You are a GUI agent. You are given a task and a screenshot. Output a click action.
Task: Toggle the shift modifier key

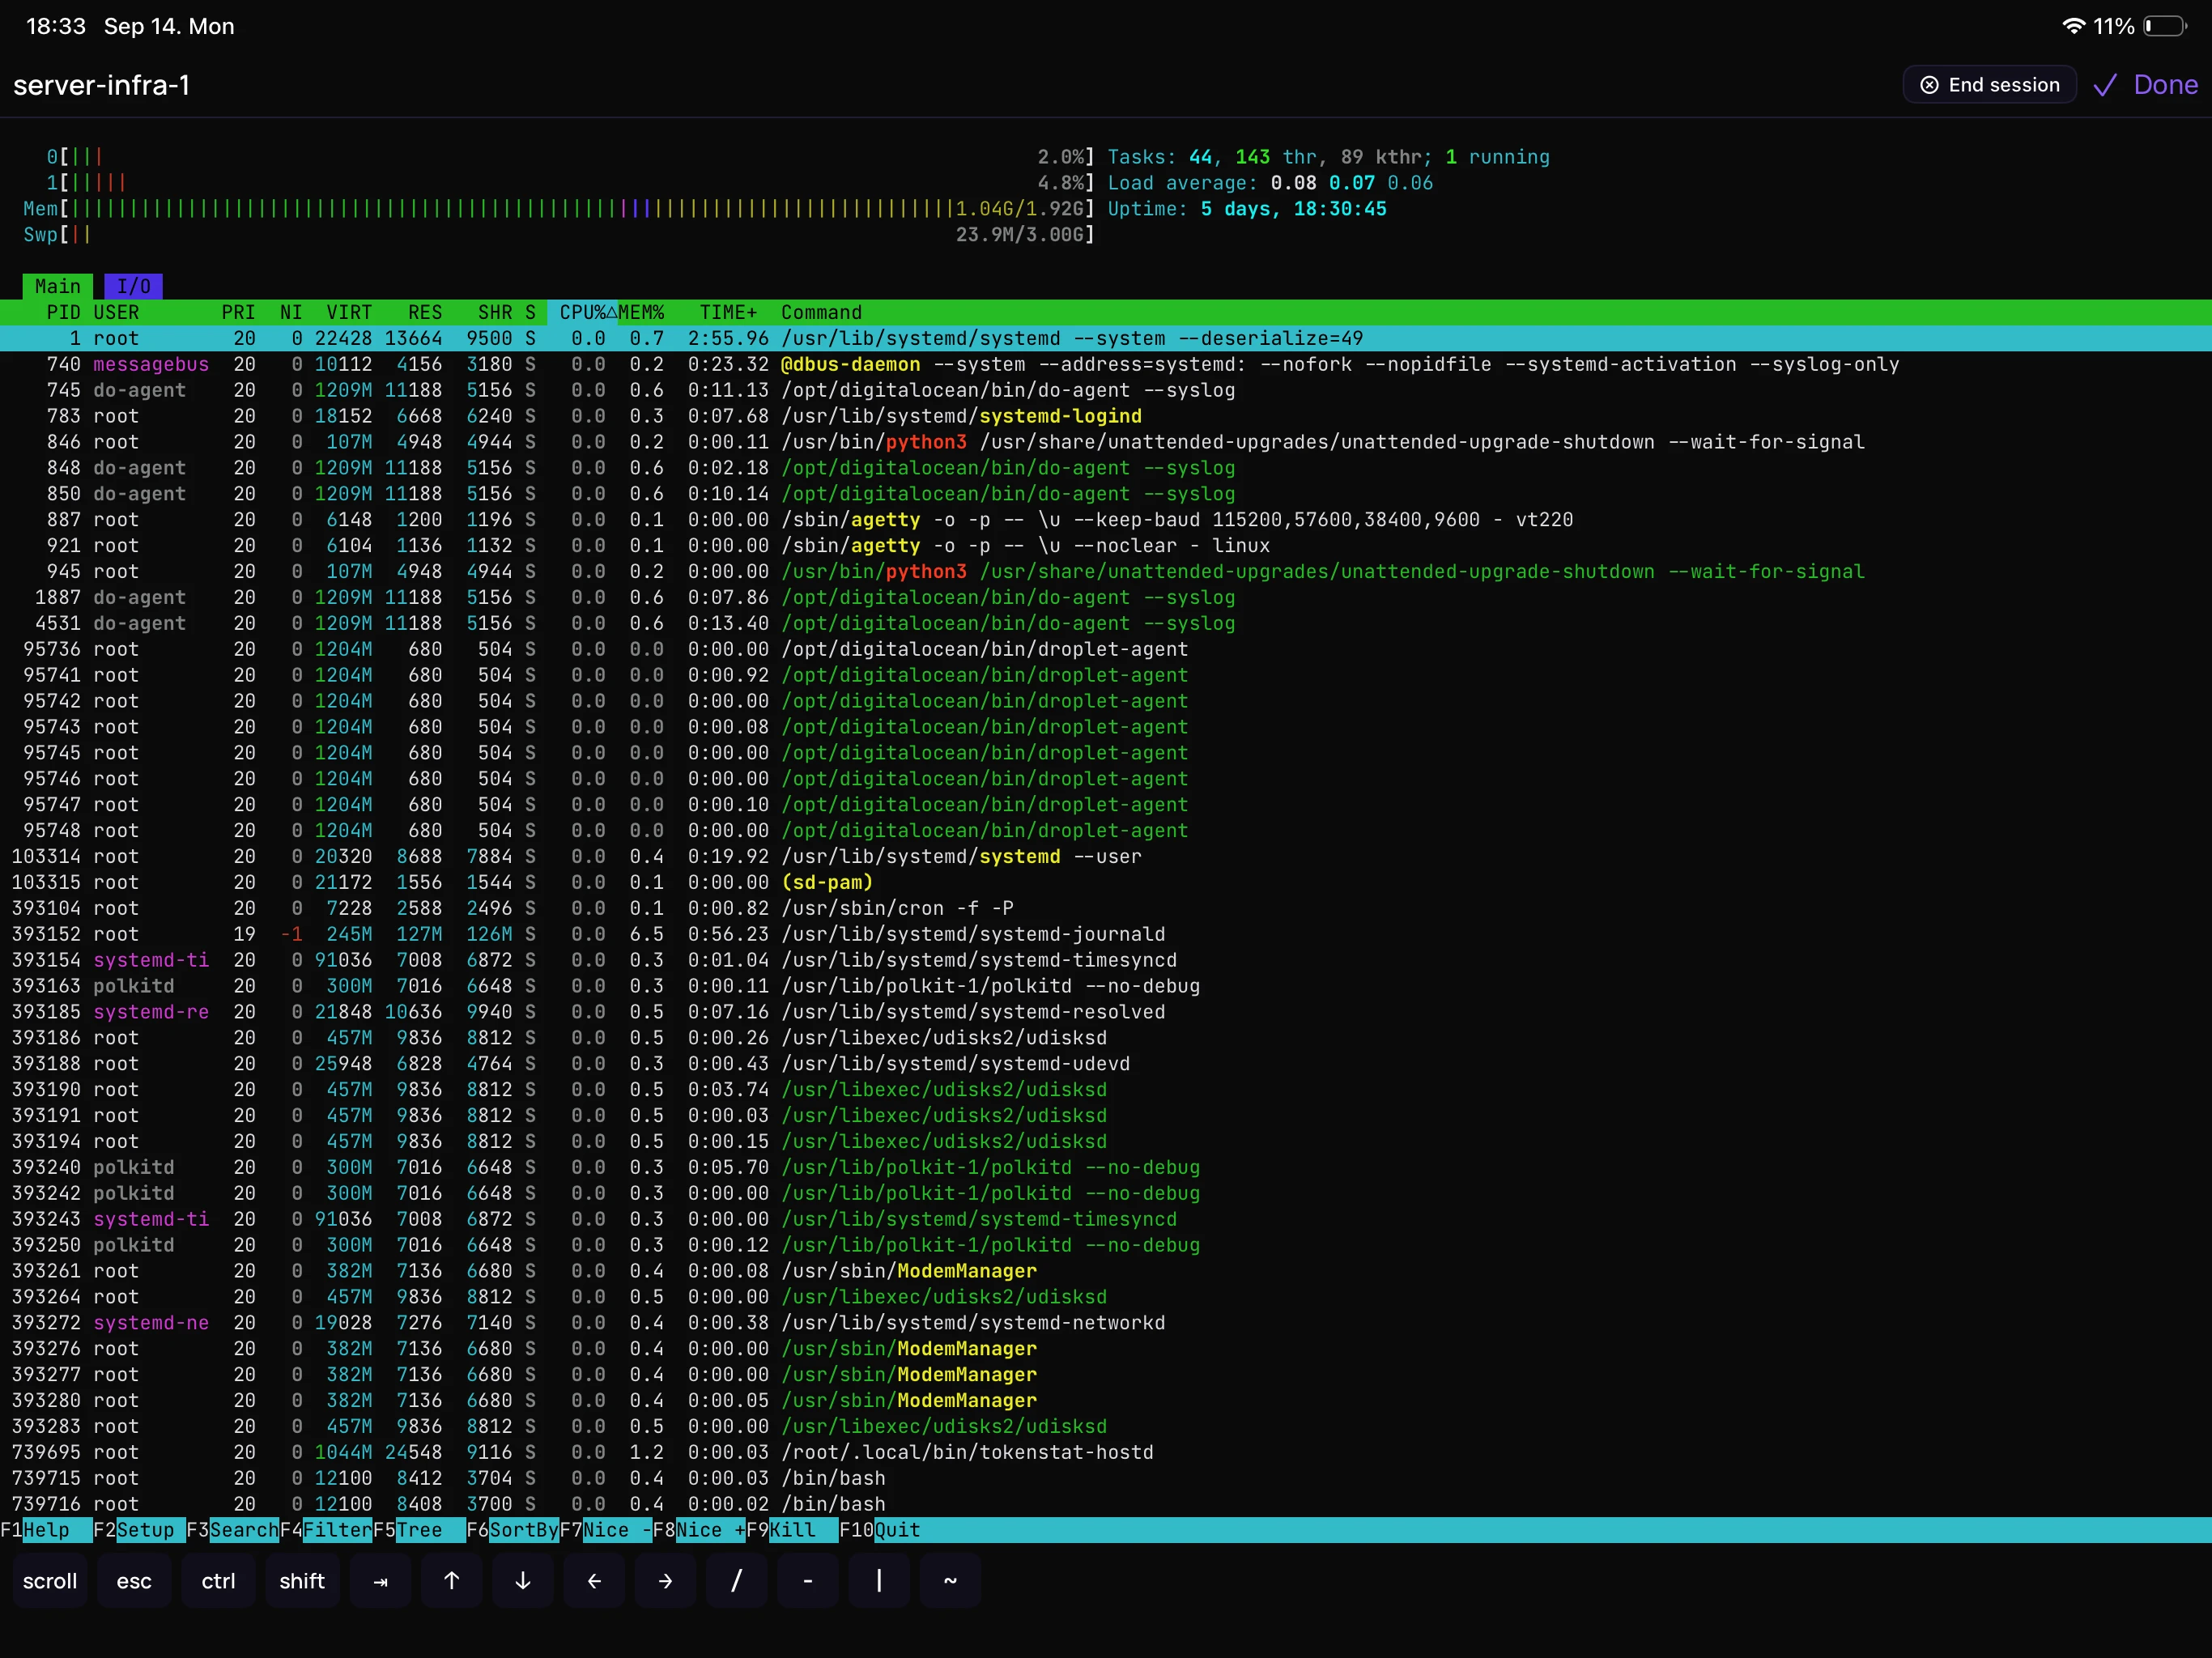pos(302,1581)
